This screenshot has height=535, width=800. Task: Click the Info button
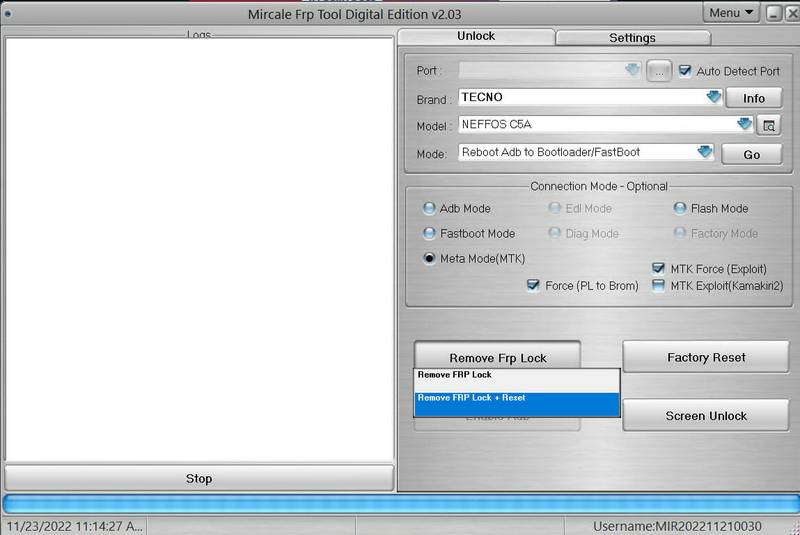[754, 98]
